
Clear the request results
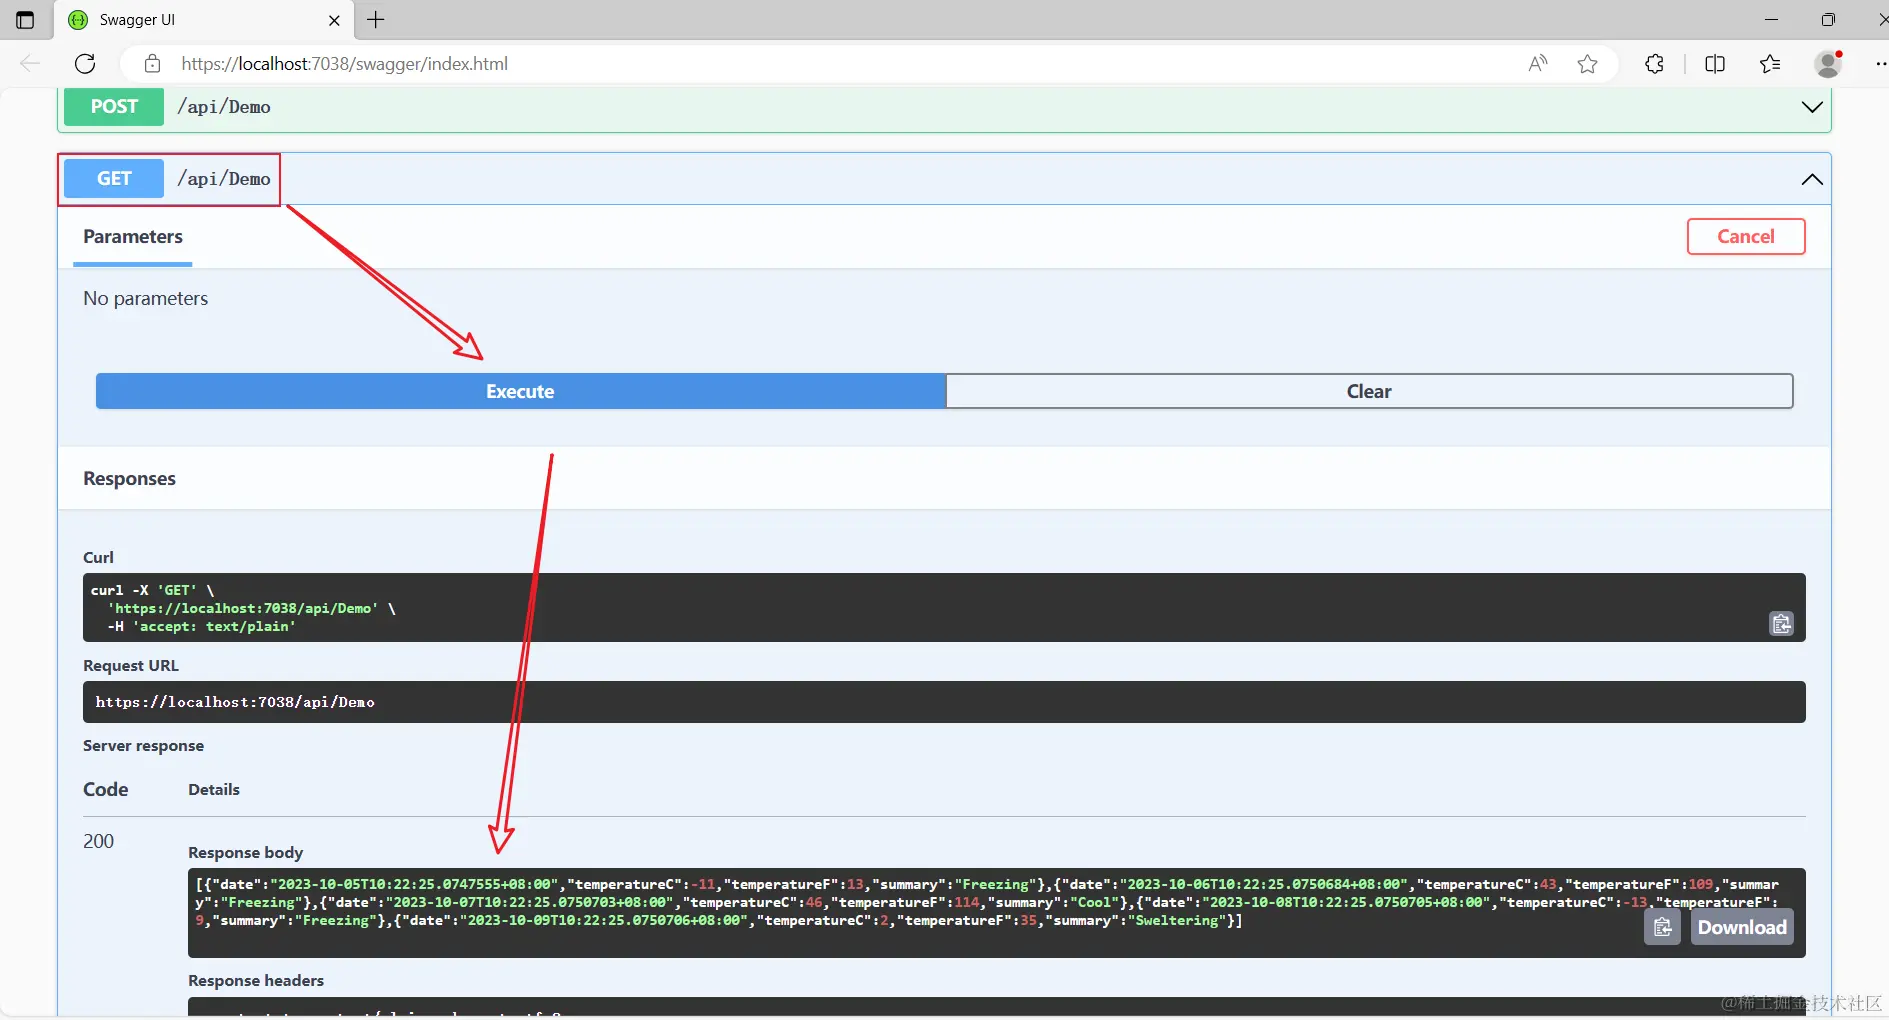coord(1369,391)
